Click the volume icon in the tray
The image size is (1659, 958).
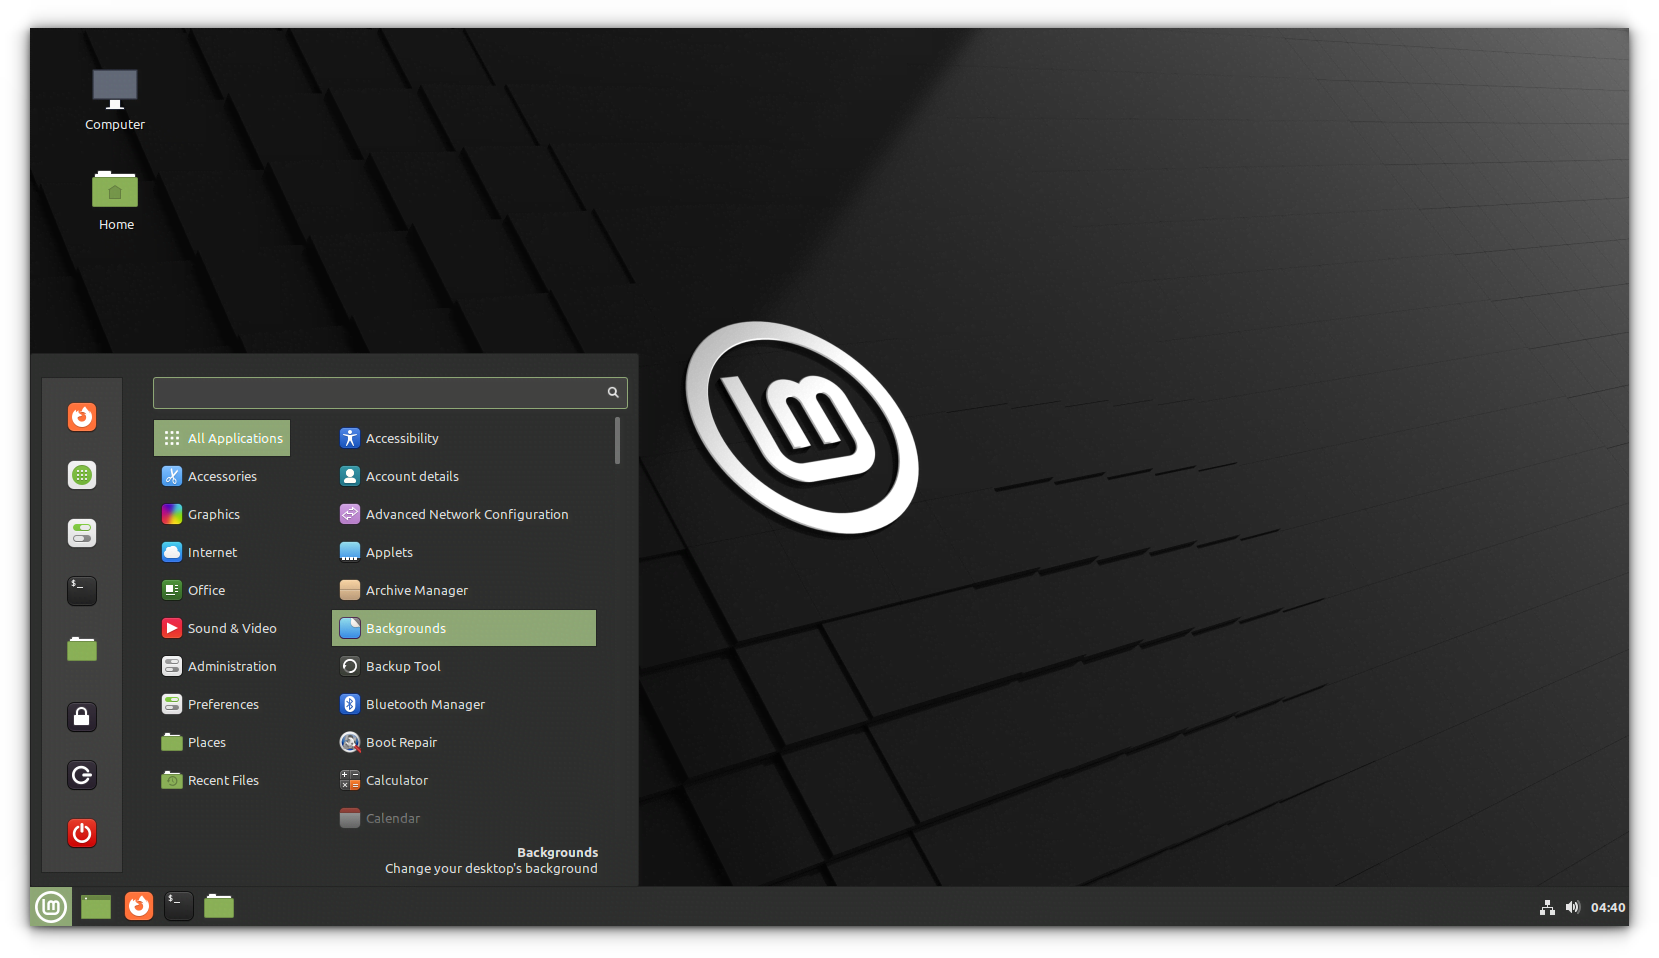coord(1572,907)
